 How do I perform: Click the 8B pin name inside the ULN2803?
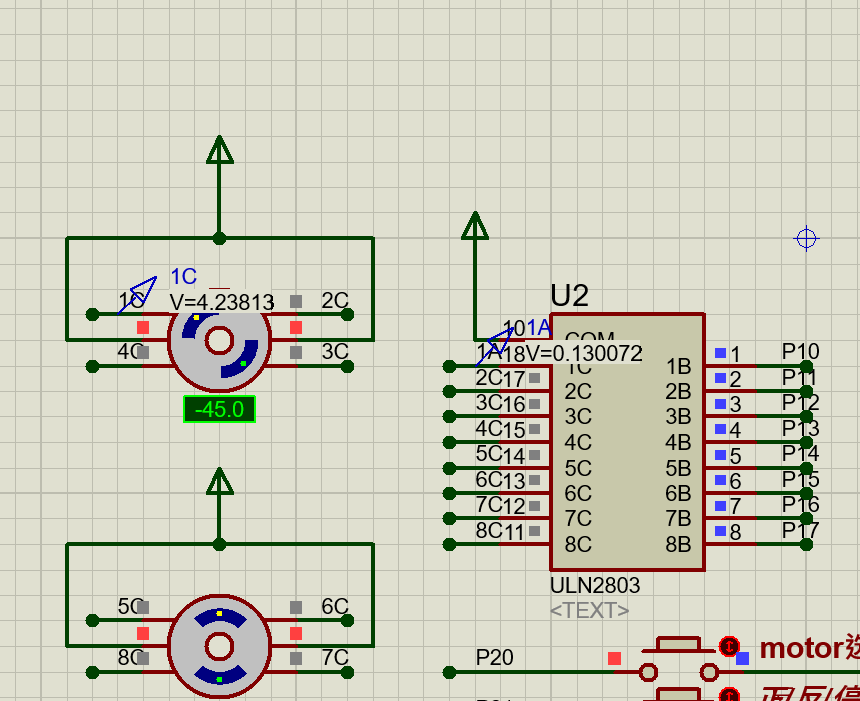coord(678,545)
